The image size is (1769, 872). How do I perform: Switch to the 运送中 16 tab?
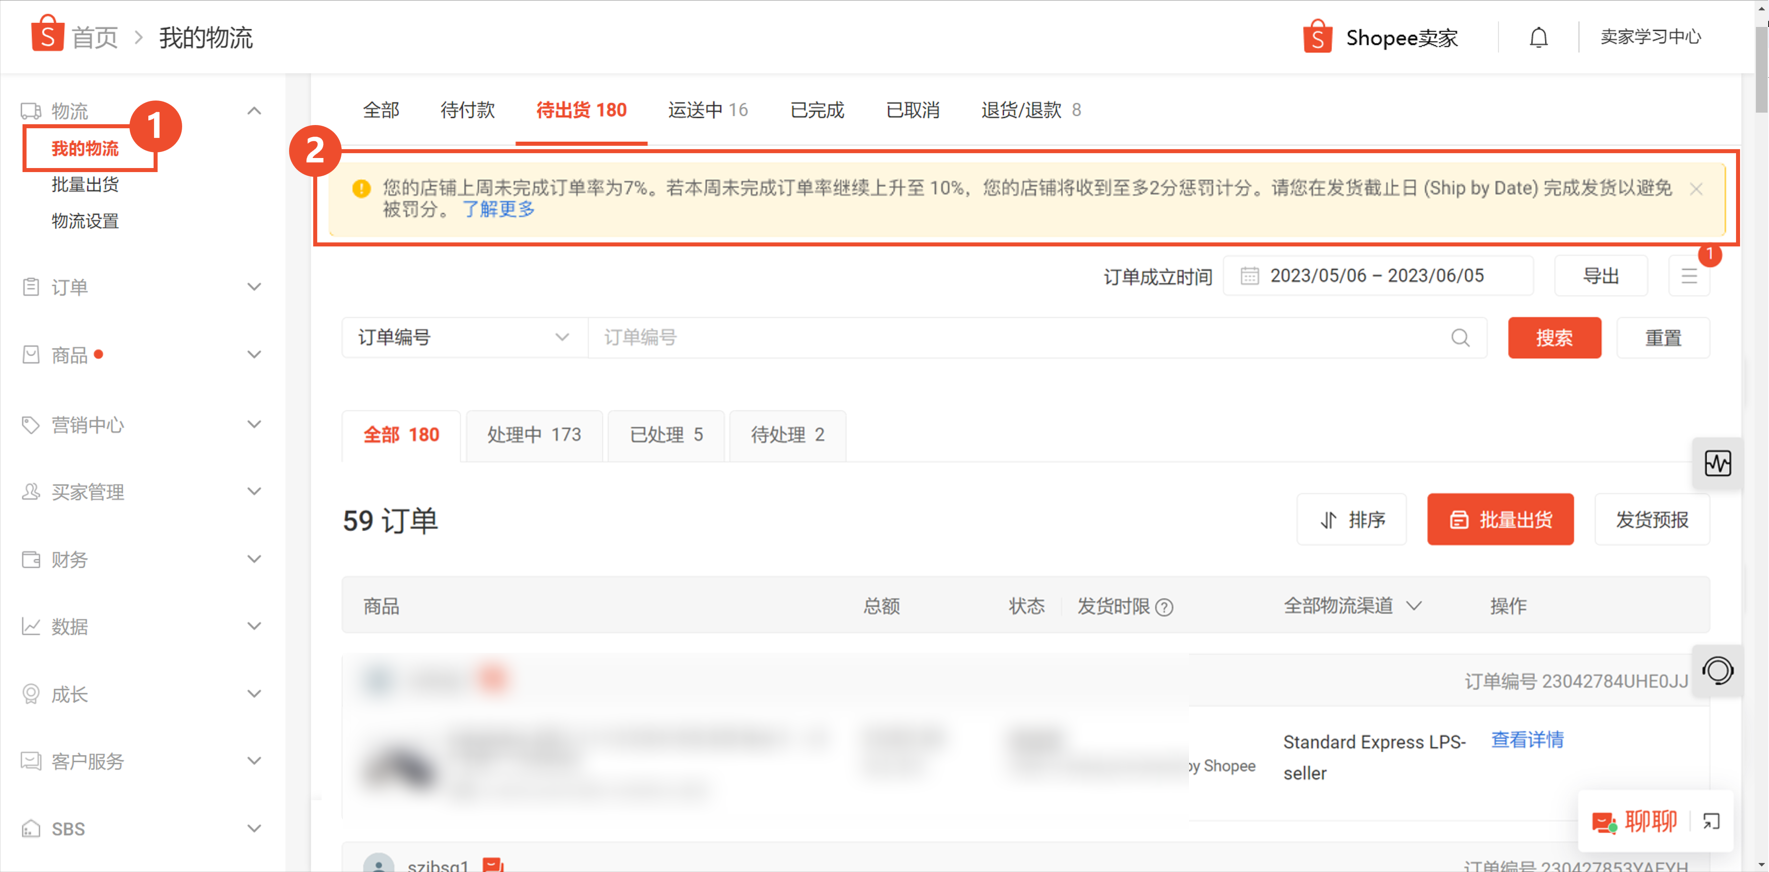tap(708, 110)
